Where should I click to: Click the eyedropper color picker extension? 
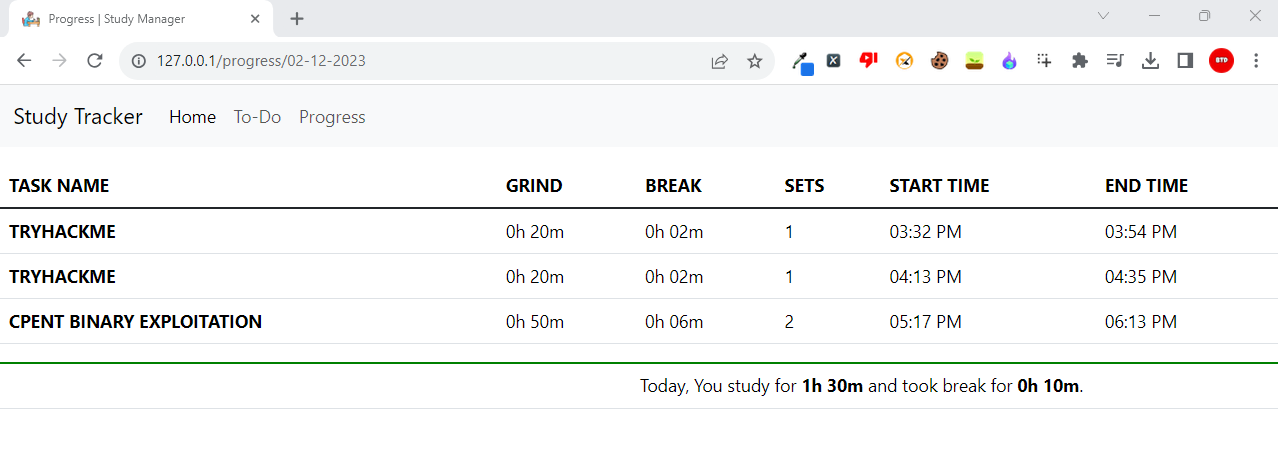802,62
